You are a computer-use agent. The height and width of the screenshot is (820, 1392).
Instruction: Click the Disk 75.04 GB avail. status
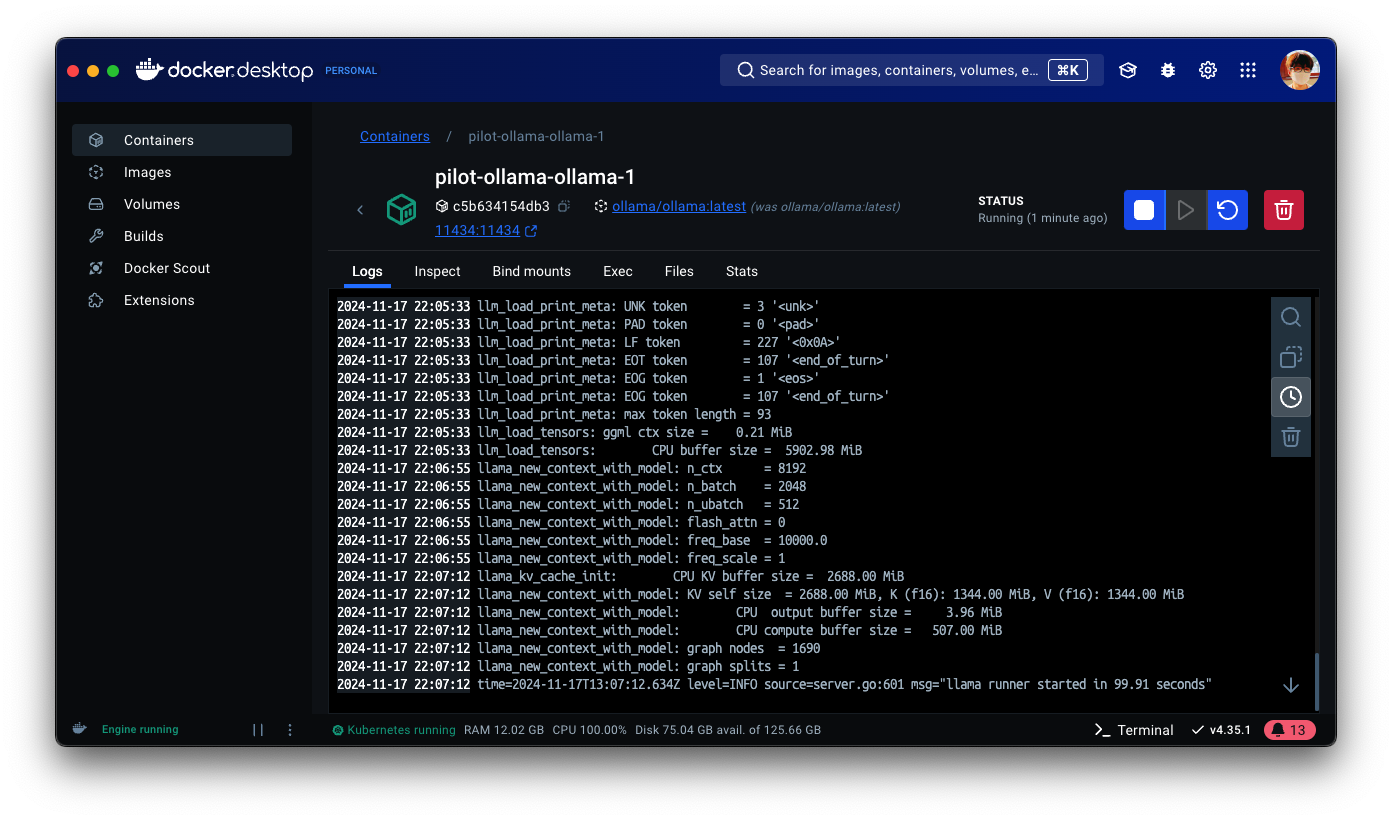728,730
